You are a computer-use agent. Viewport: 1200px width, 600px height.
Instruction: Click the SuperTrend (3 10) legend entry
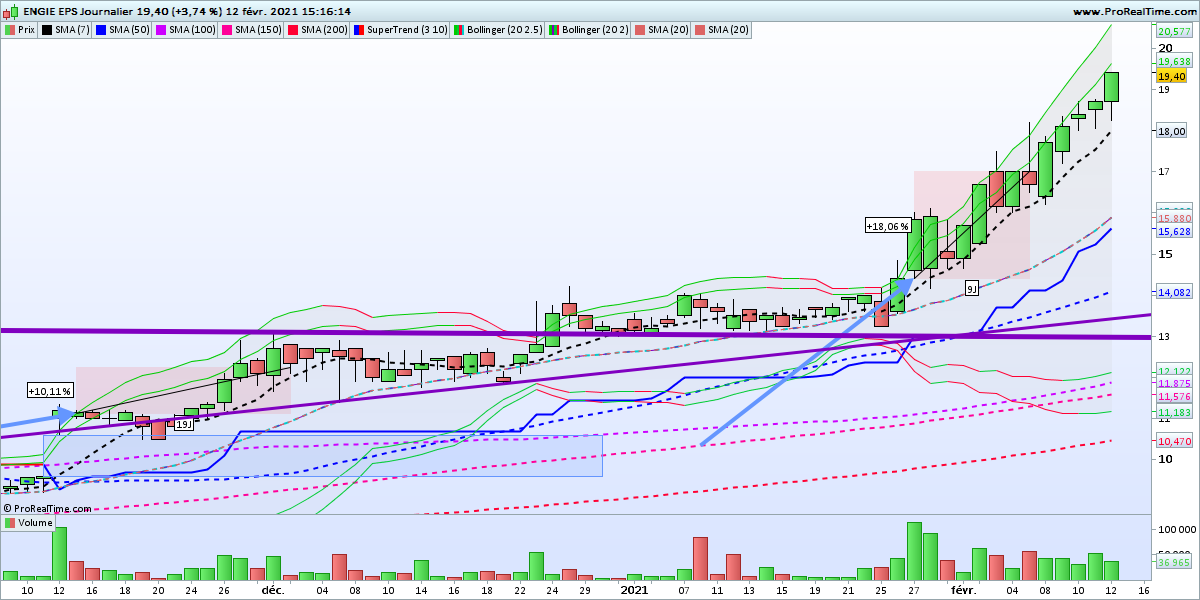point(402,30)
